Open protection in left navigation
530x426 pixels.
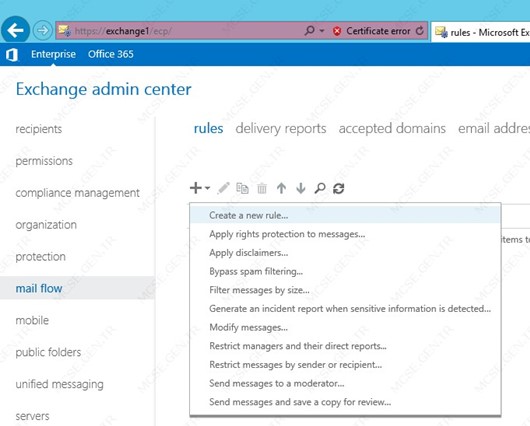[x=41, y=257]
